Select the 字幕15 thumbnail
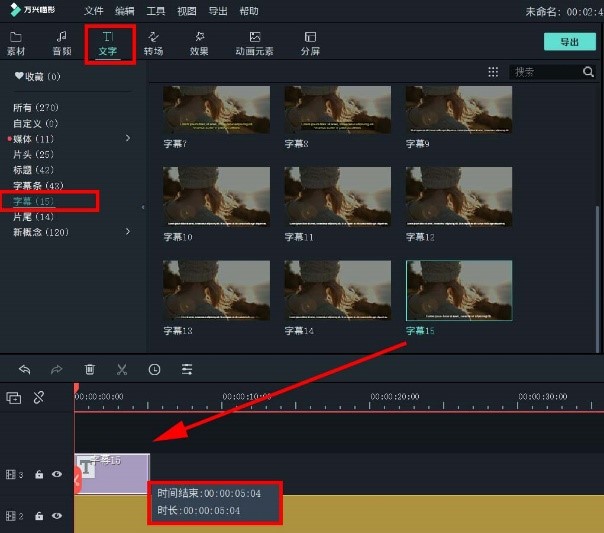604x533 pixels. (x=459, y=290)
